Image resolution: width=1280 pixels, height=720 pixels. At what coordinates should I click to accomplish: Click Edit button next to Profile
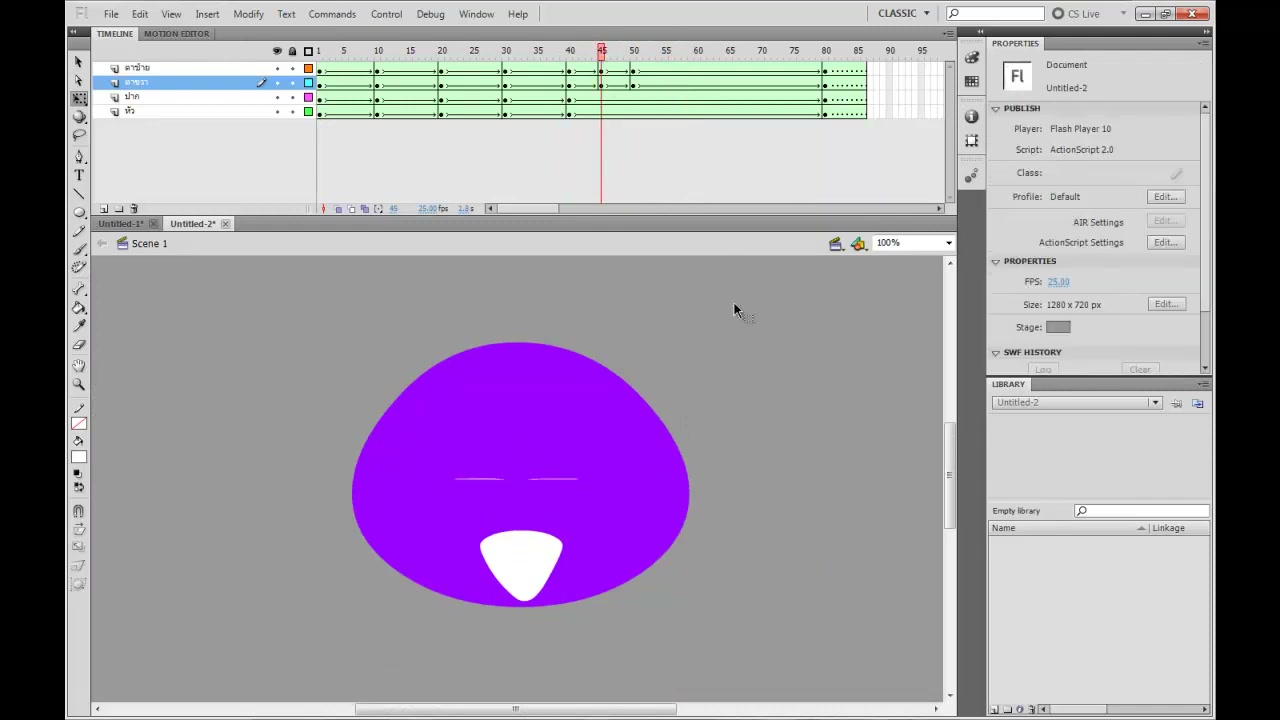(1166, 197)
